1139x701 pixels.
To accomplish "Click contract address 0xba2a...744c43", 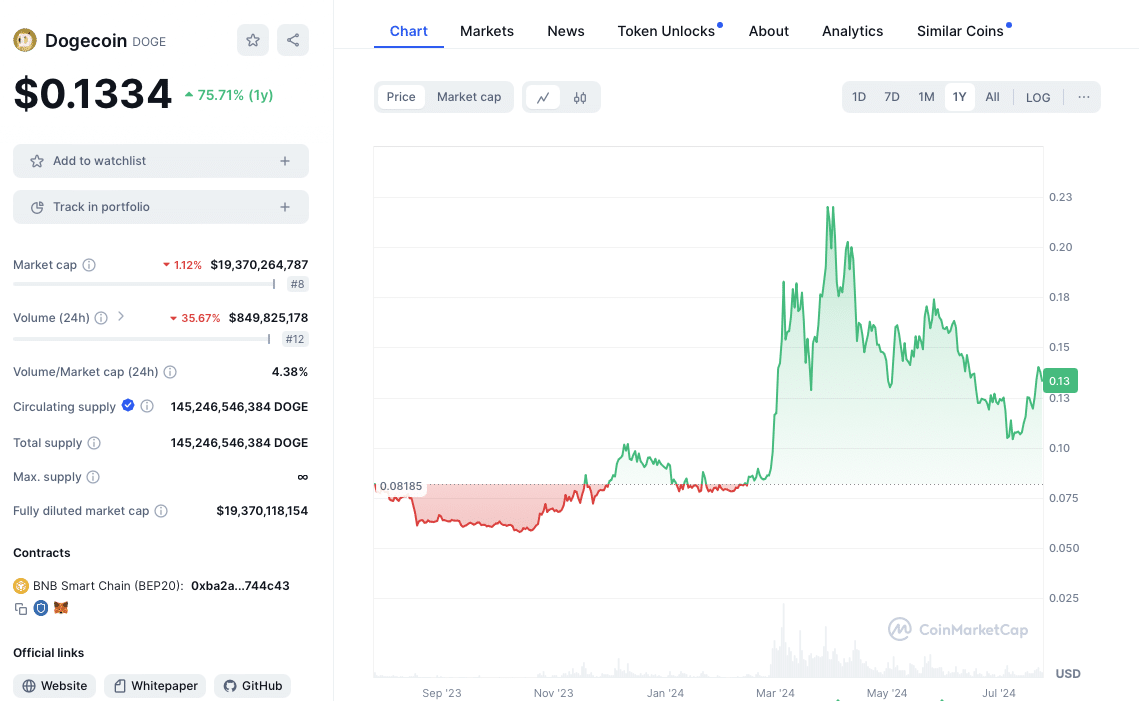I will point(240,585).
